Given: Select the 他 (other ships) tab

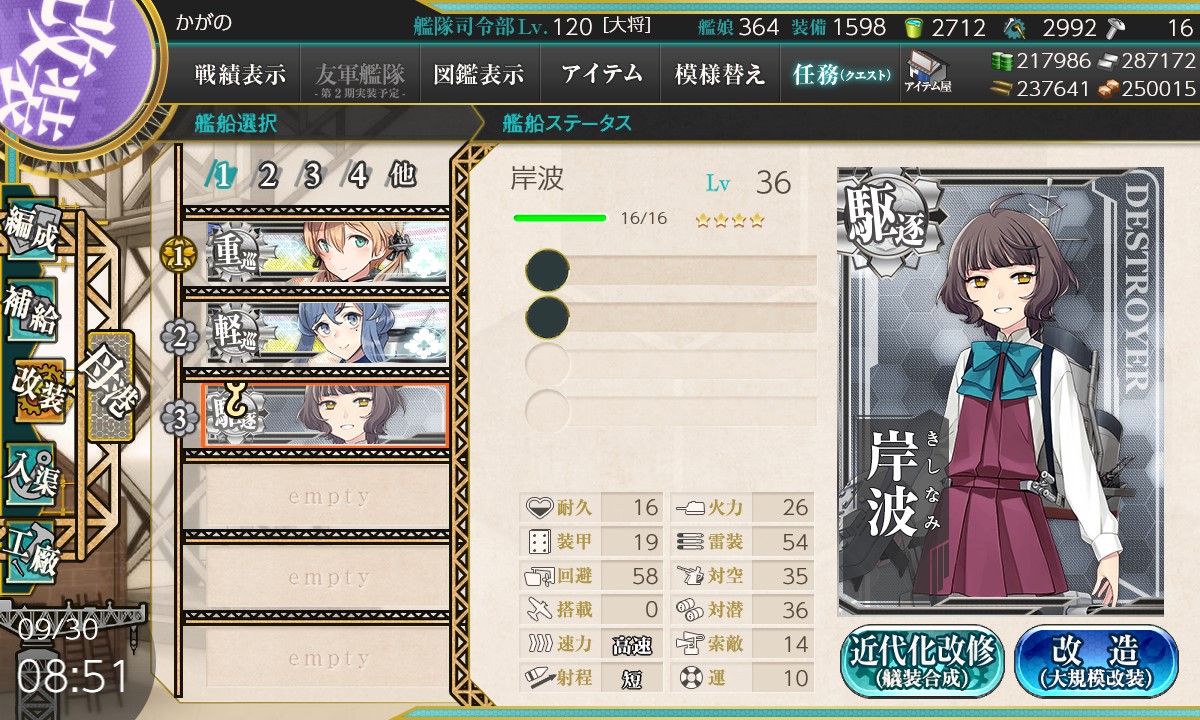Looking at the screenshot, I should point(402,176).
